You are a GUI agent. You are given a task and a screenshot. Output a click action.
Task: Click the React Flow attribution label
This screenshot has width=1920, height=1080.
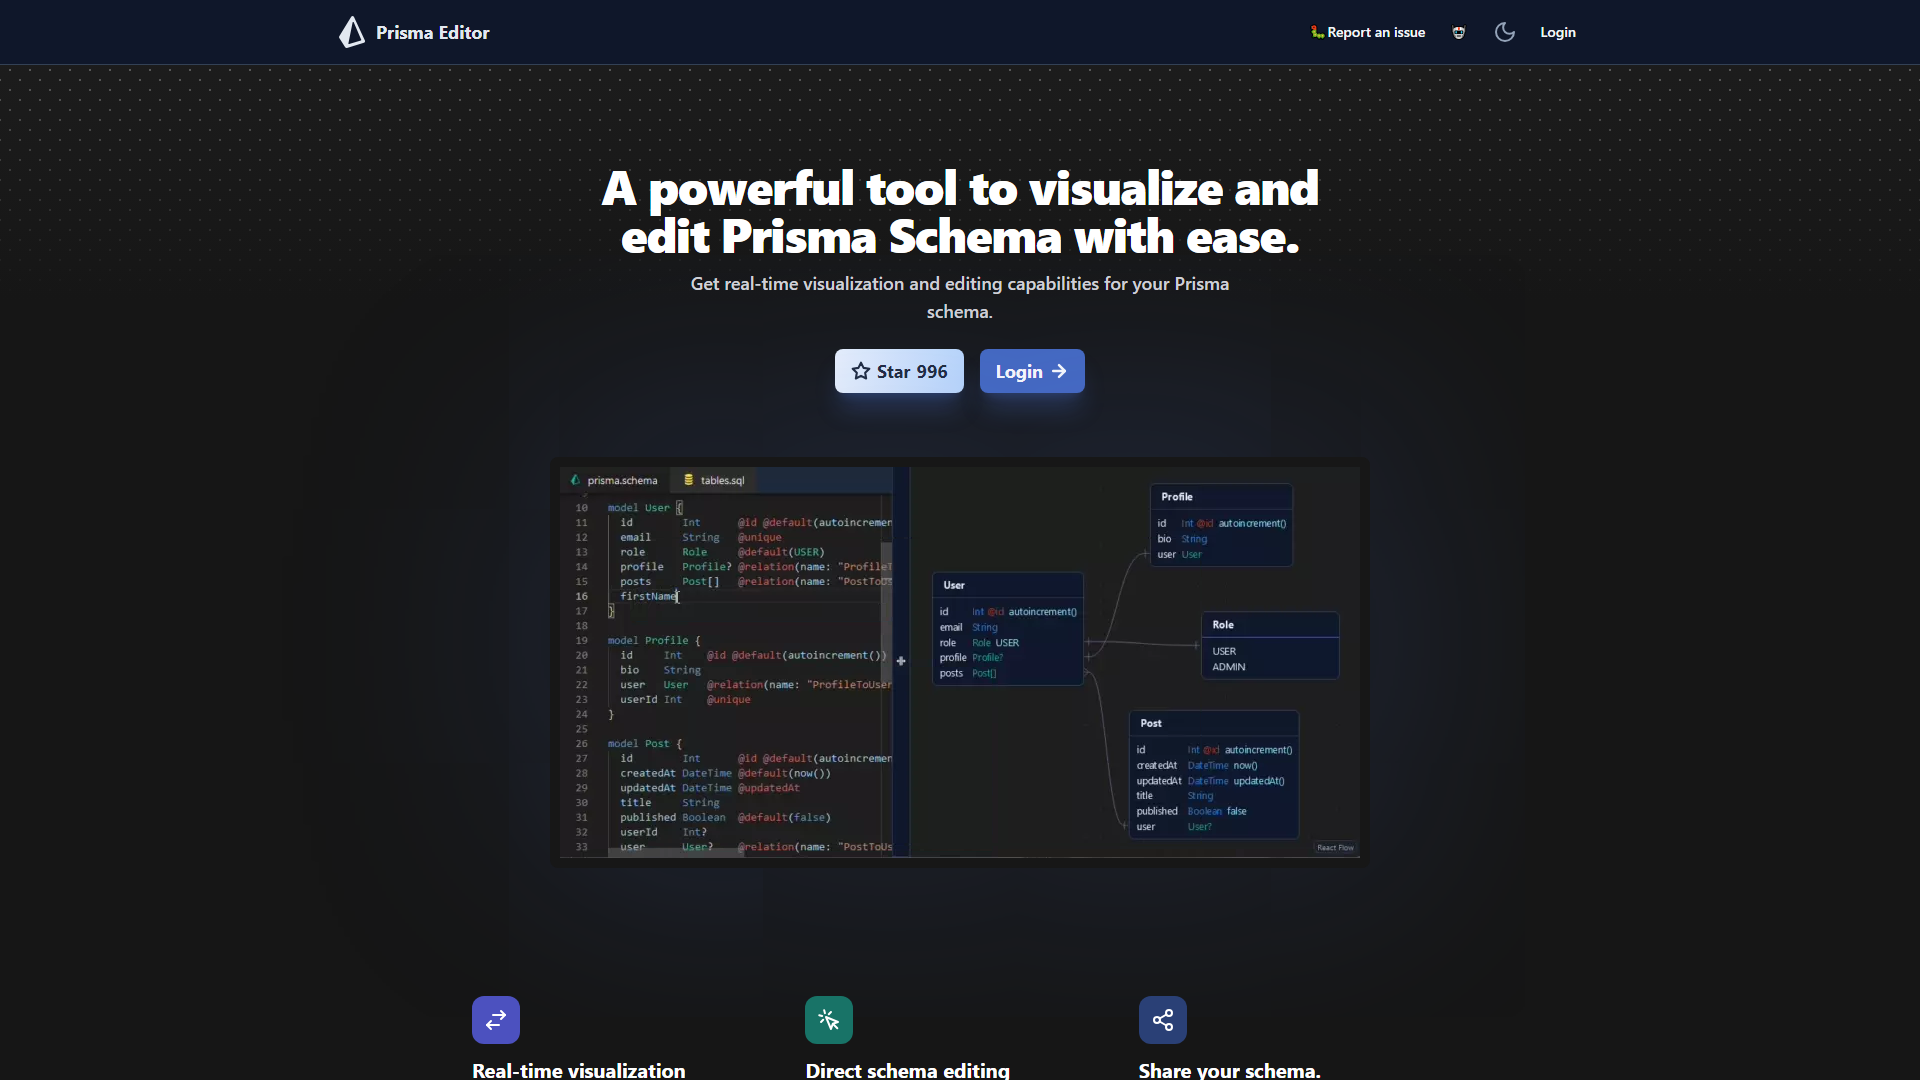point(1335,848)
